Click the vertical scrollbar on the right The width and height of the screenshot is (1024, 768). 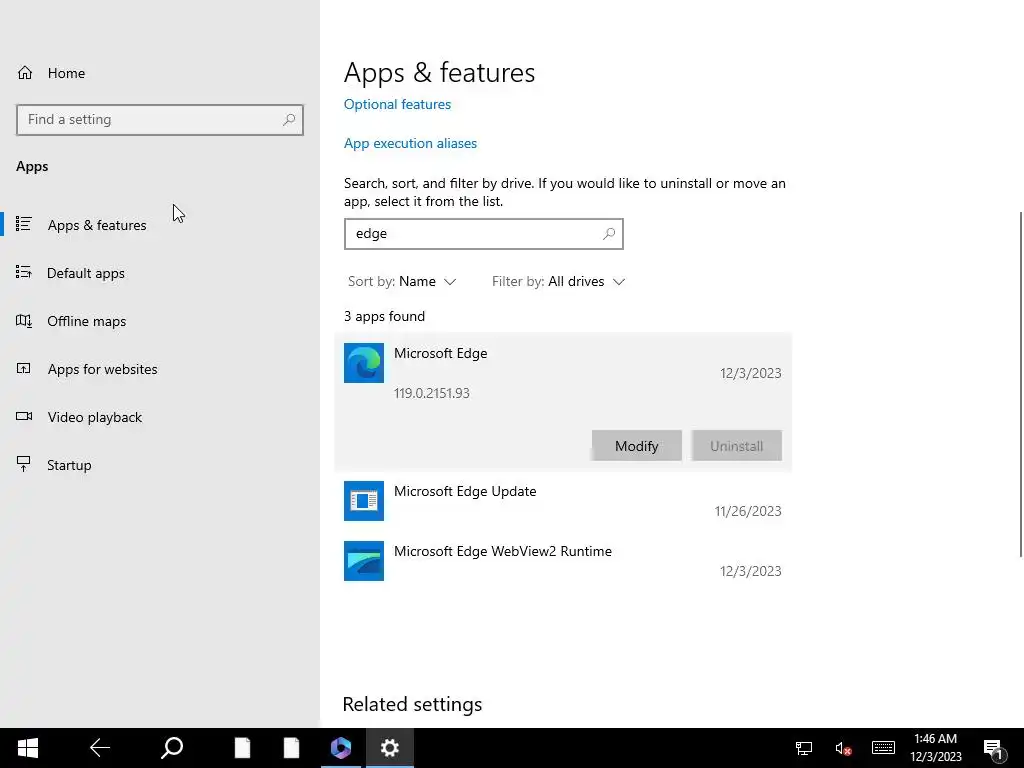(1021, 384)
